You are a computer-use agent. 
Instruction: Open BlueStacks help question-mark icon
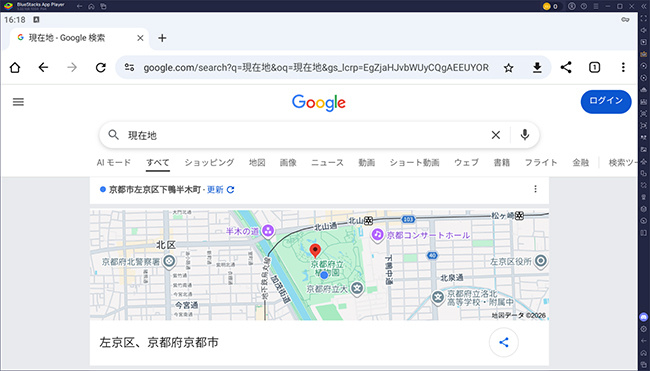pos(584,6)
